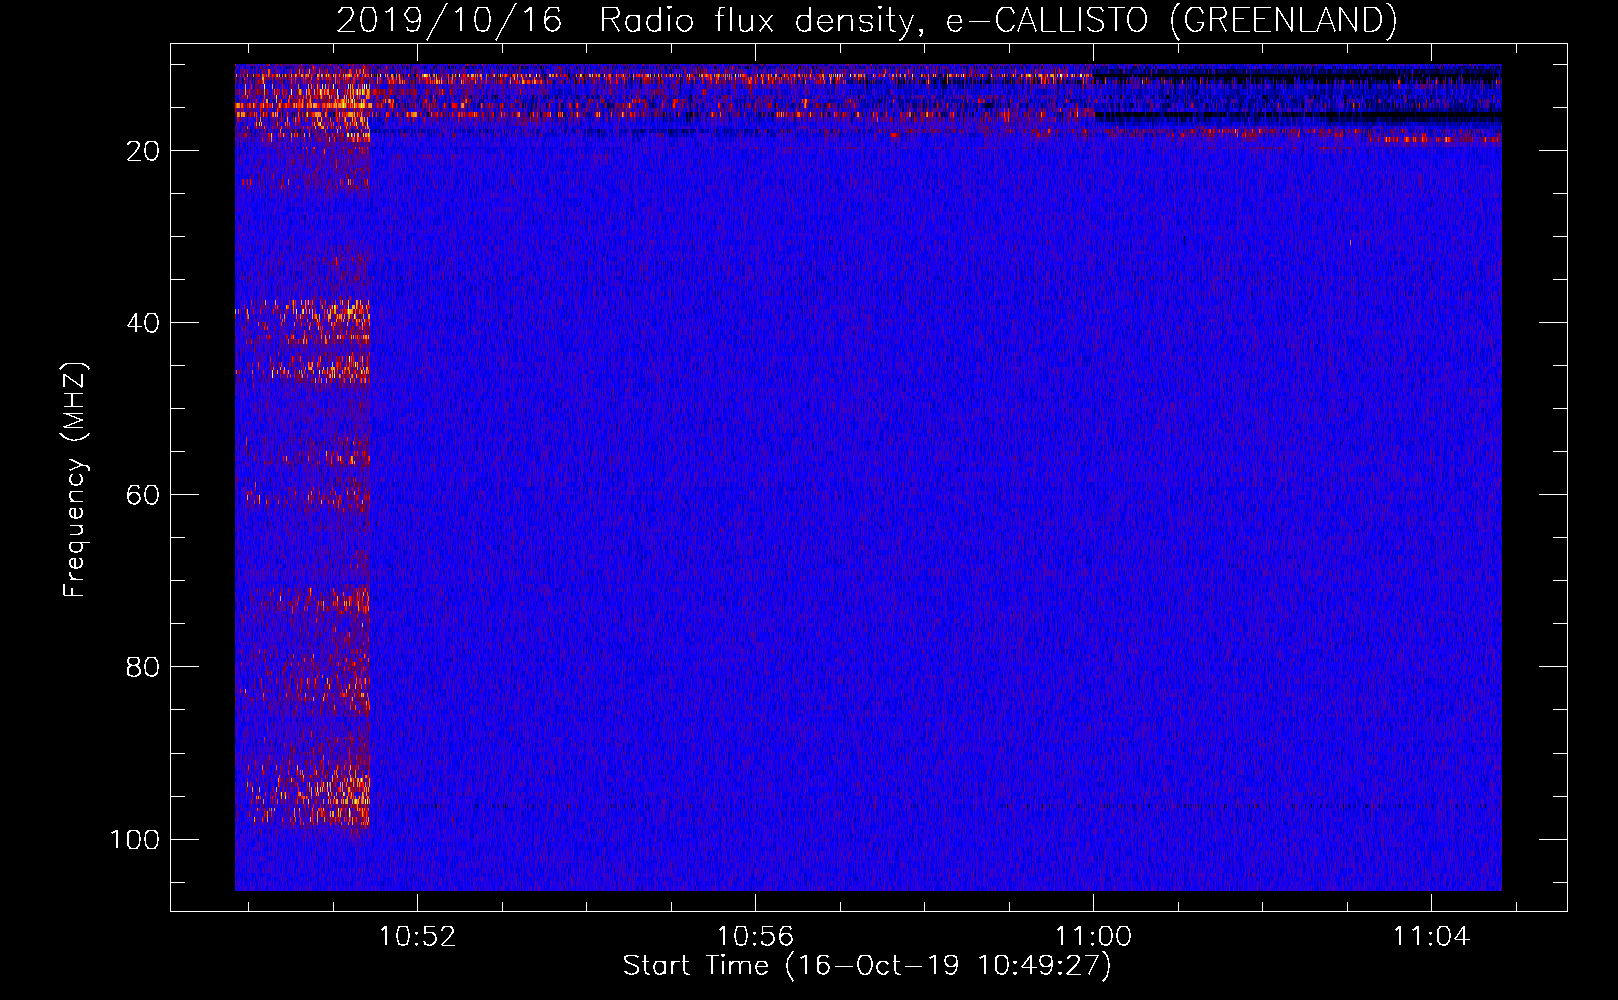Click the 40 frequency tick label
This screenshot has width=1618, height=1000.
point(143,323)
